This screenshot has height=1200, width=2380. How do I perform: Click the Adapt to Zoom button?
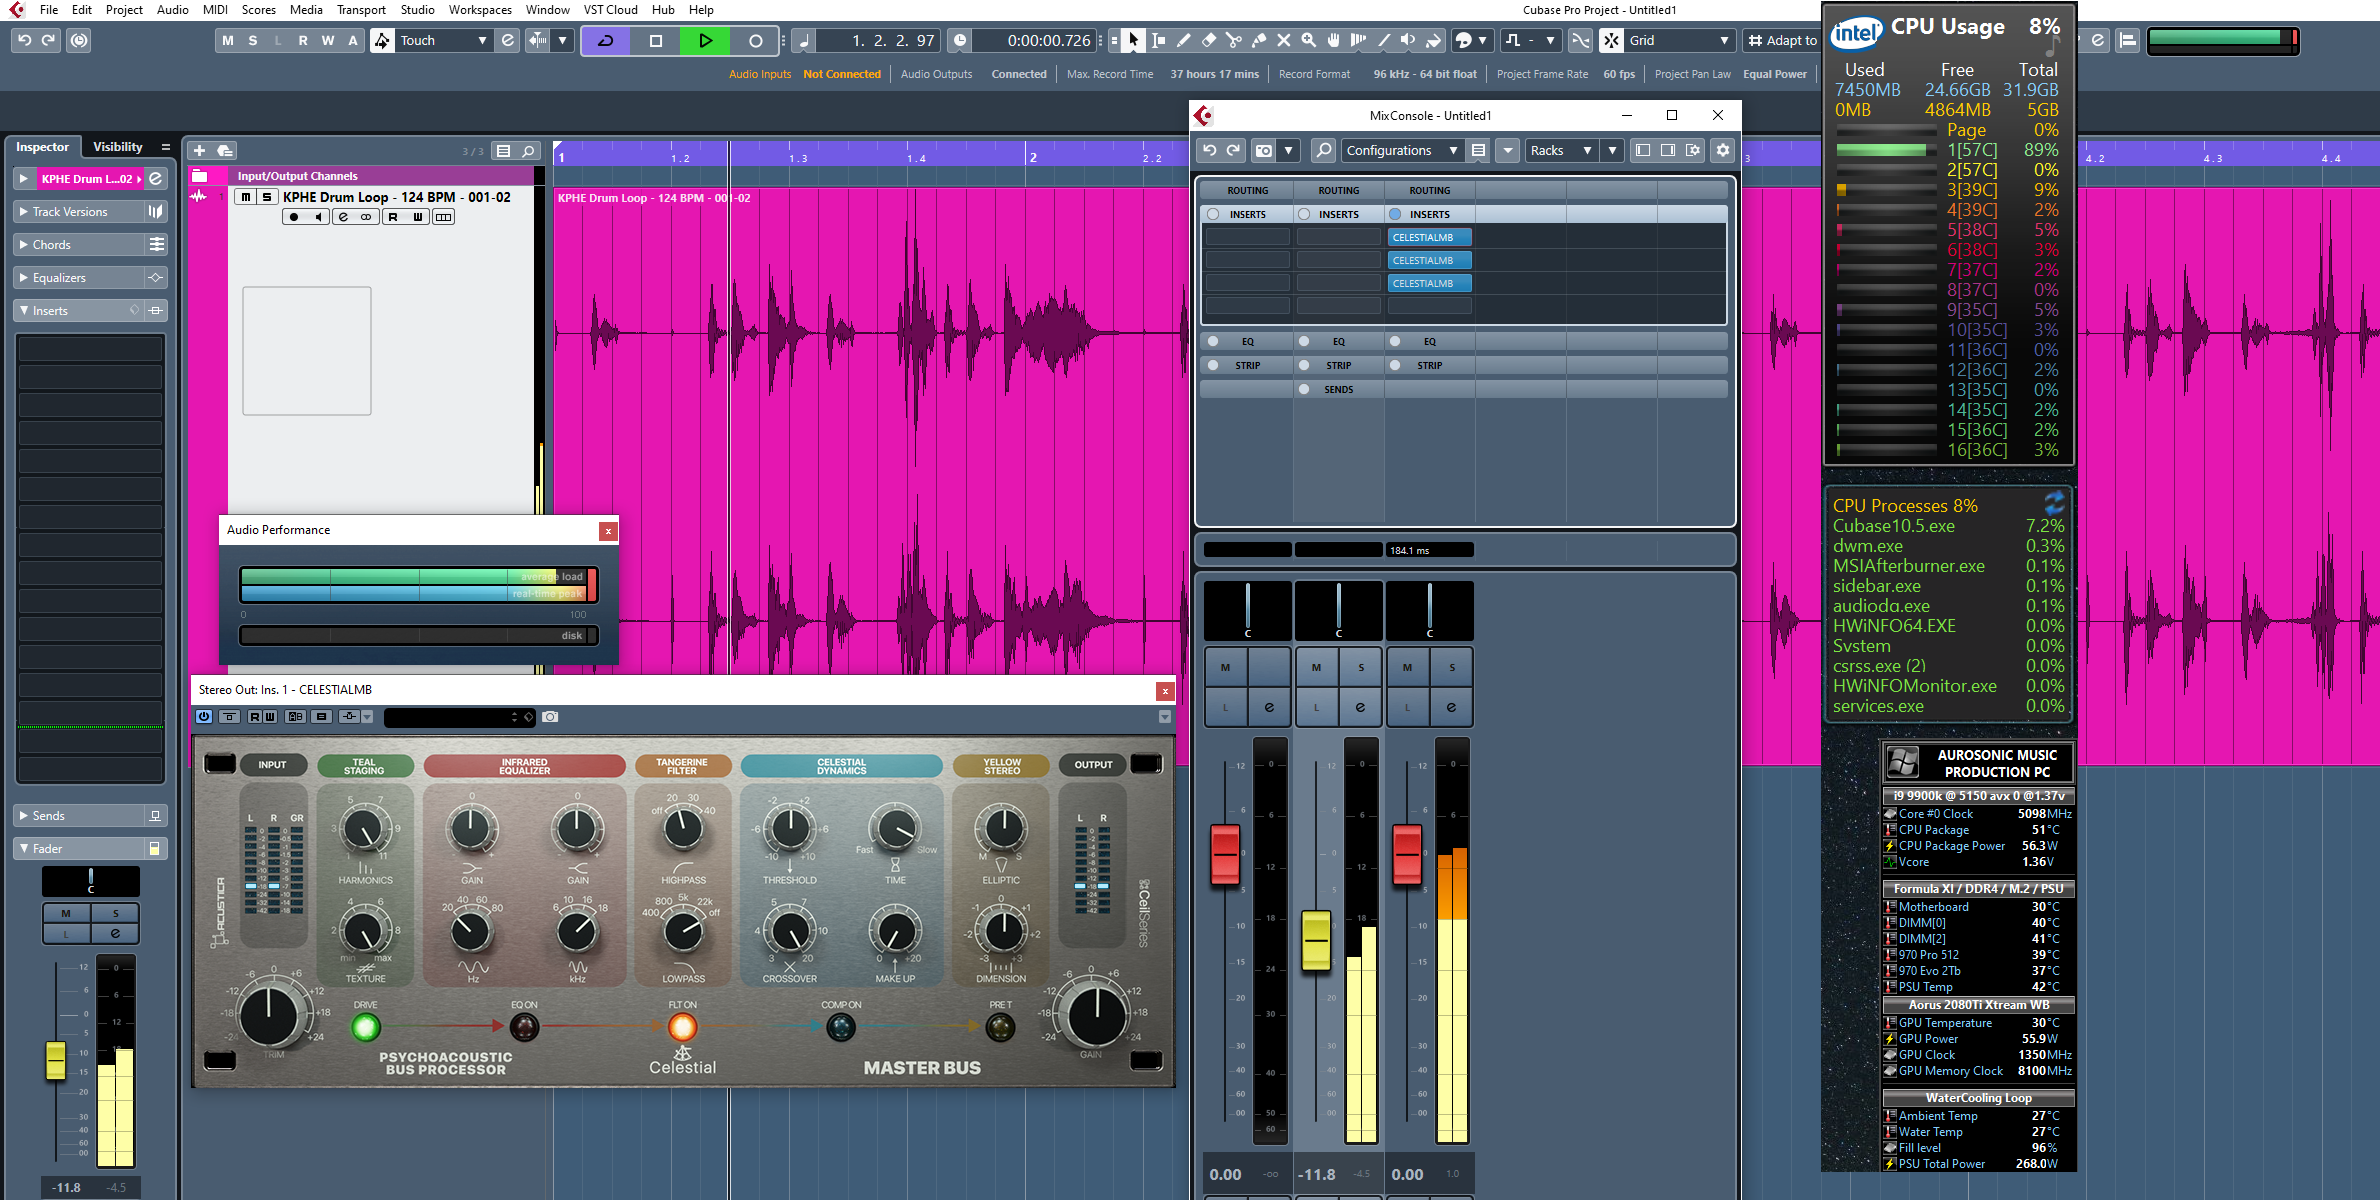click(x=1782, y=40)
